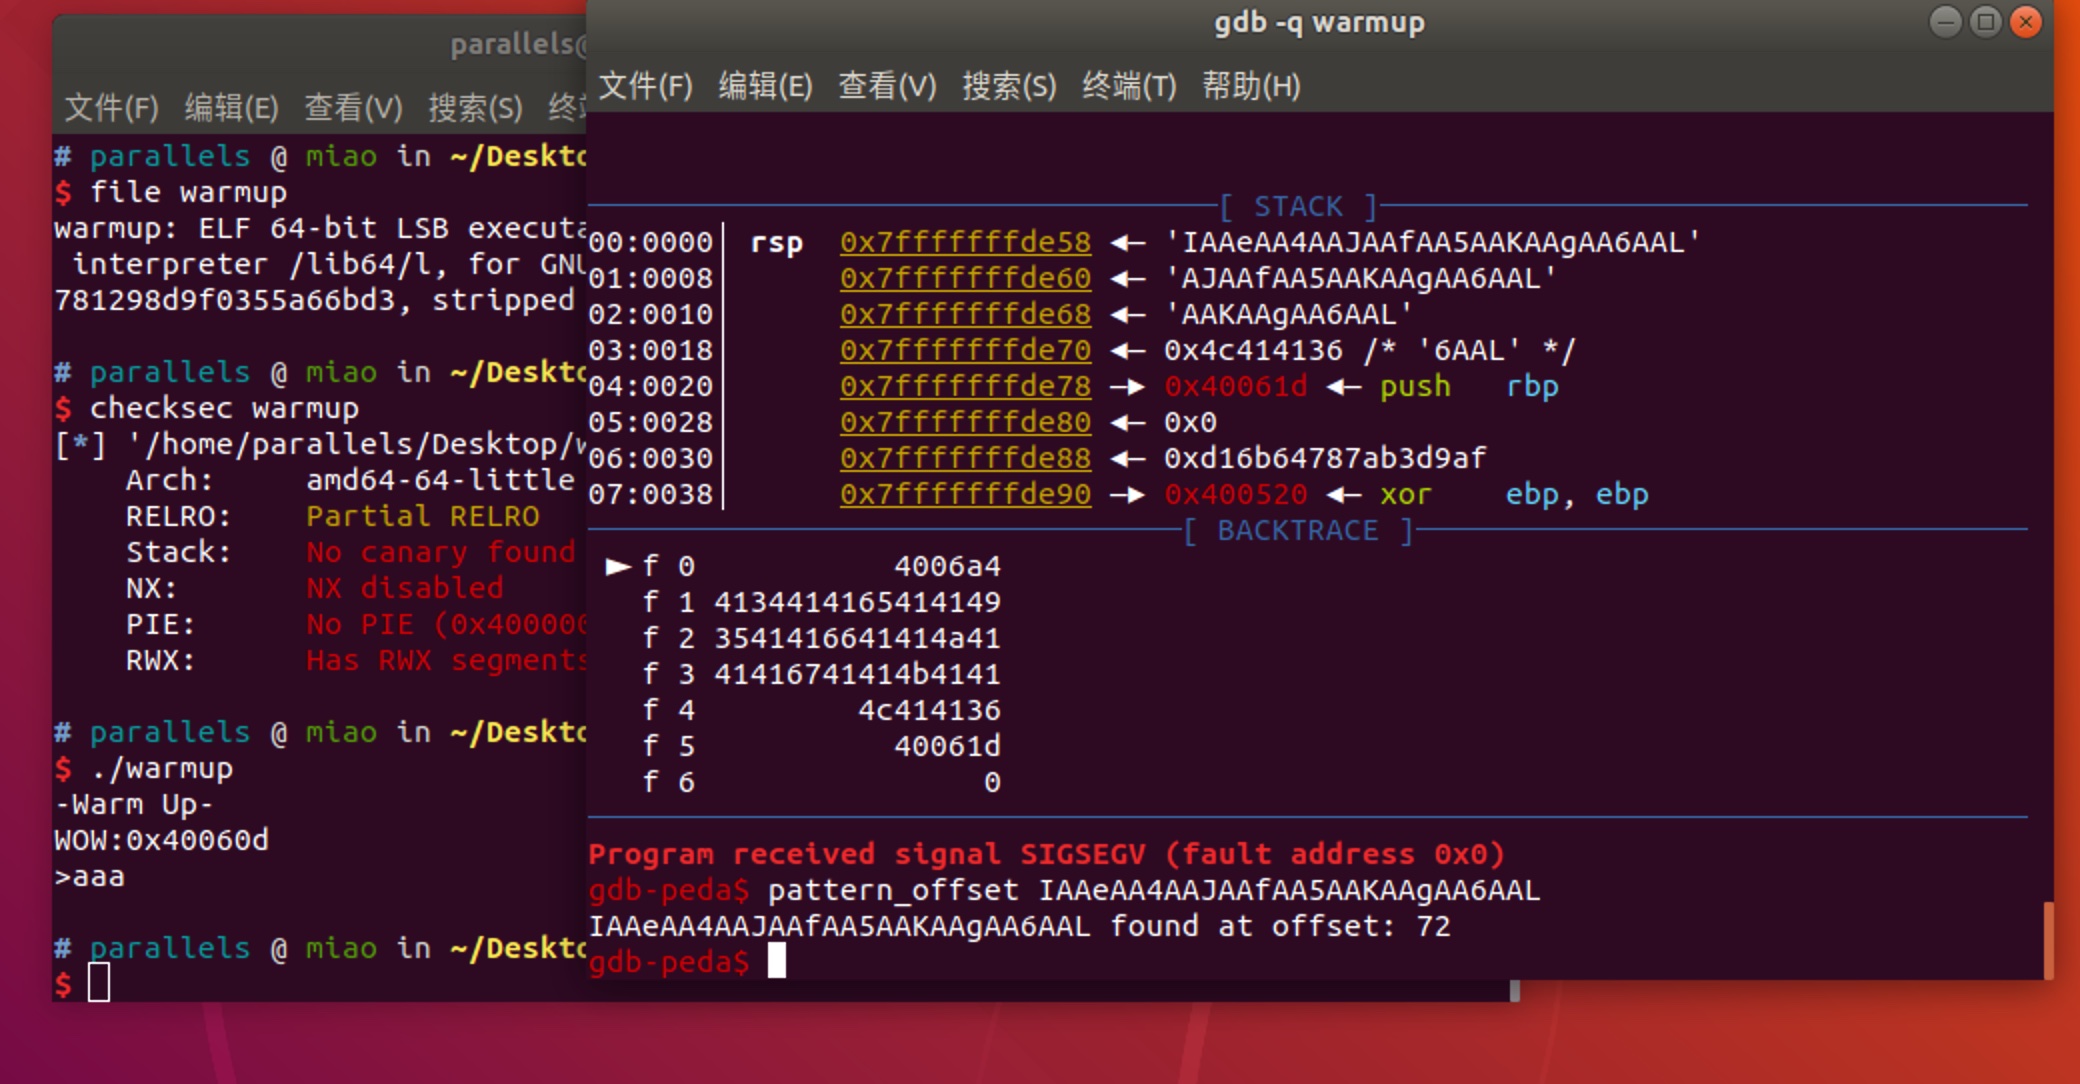Open the 终端(T) menu in gdb window
2080x1084 pixels.
(1129, 86)
